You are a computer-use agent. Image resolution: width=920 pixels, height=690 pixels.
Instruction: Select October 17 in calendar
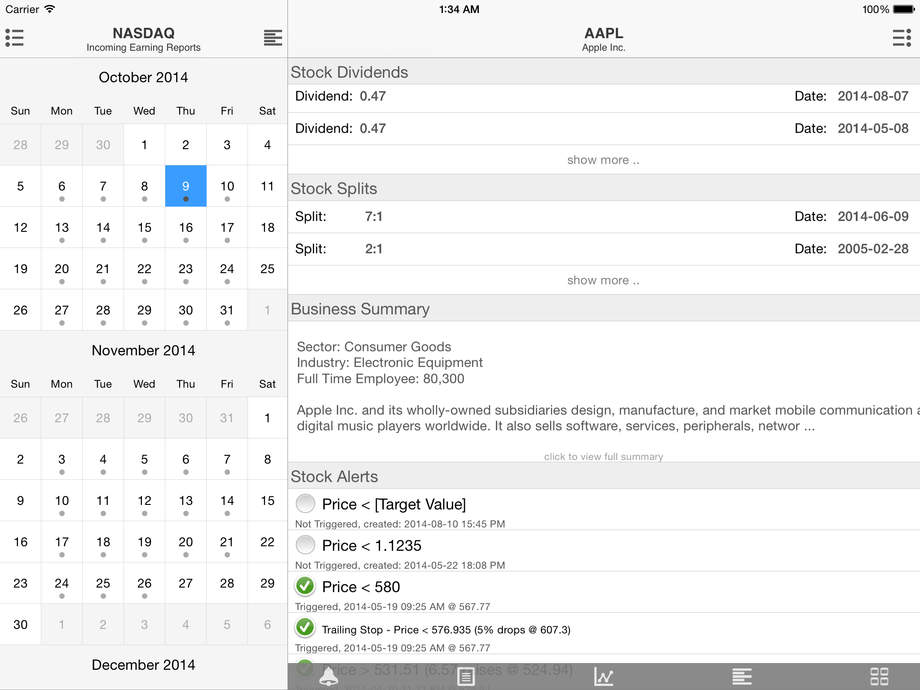click(x=227, y=227)
